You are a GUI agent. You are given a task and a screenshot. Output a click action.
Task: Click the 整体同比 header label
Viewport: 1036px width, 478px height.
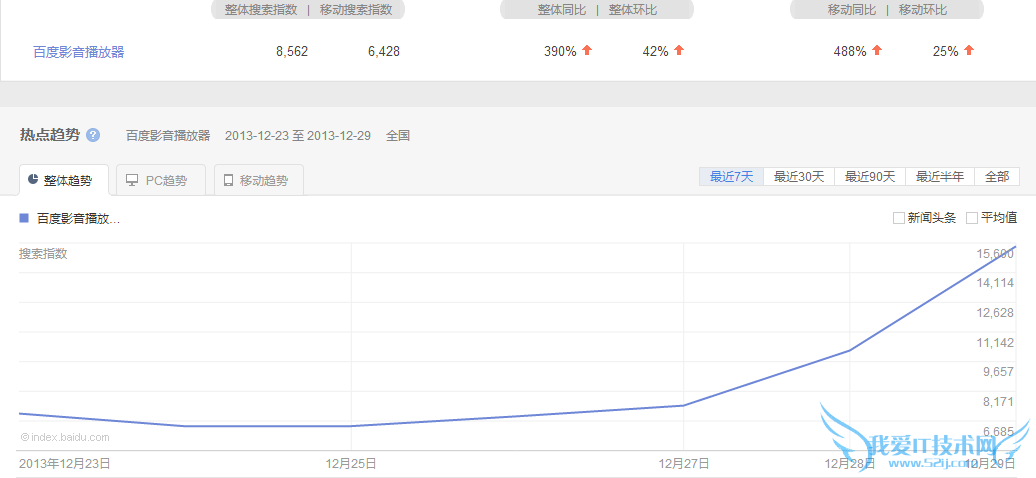coord(562,10)
